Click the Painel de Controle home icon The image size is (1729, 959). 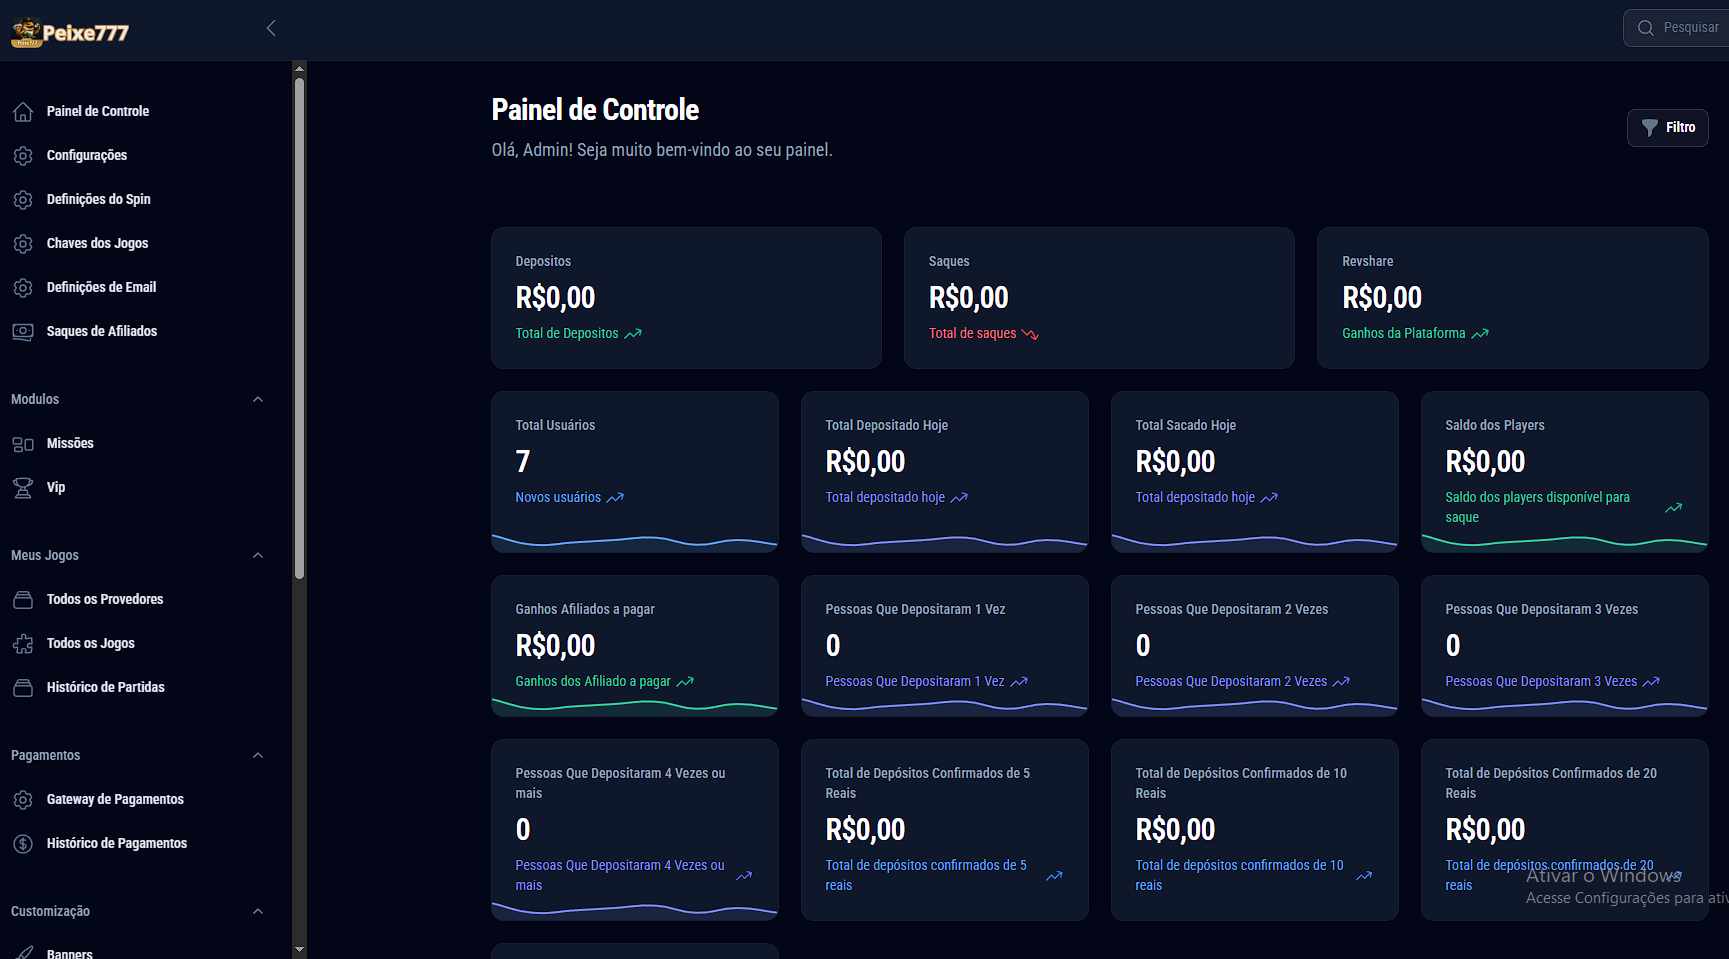click(23, 112)
